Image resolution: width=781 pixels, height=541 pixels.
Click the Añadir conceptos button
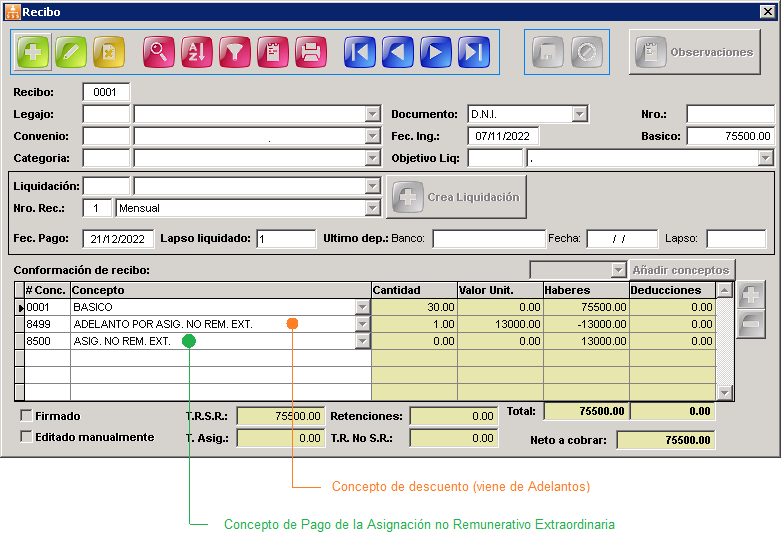(x=681, y=270)
